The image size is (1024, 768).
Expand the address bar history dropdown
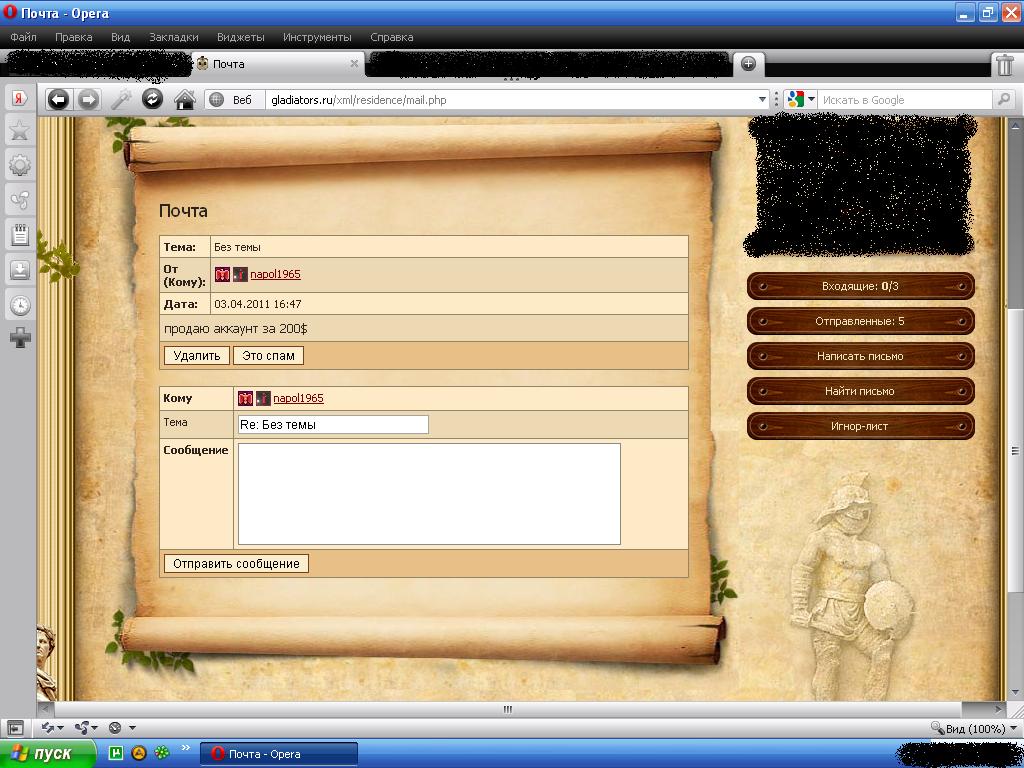point(762,100)
